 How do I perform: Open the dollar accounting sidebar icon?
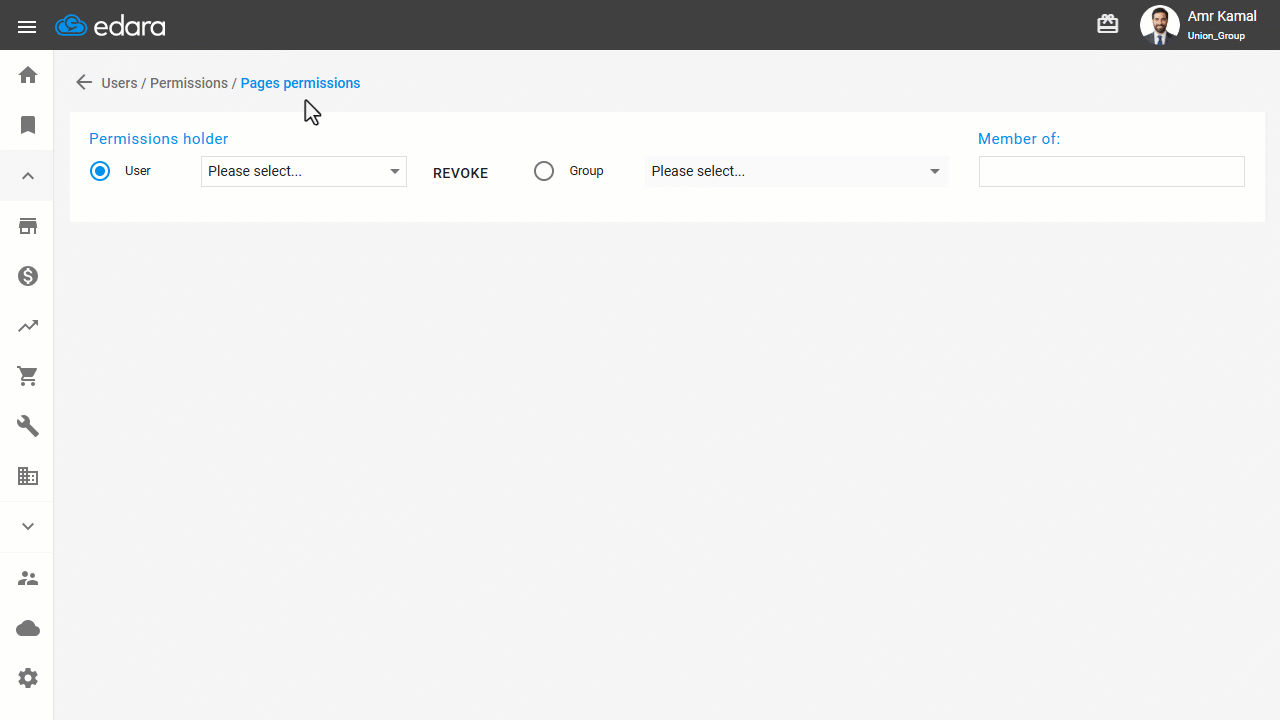28,276
